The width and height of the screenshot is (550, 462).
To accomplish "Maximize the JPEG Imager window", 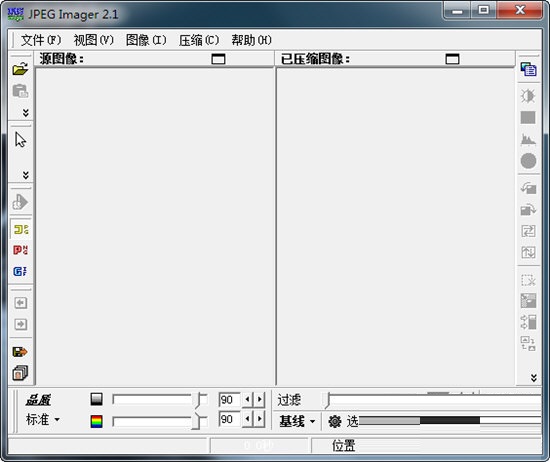I will pyautogui.click(x=483, y=10).
